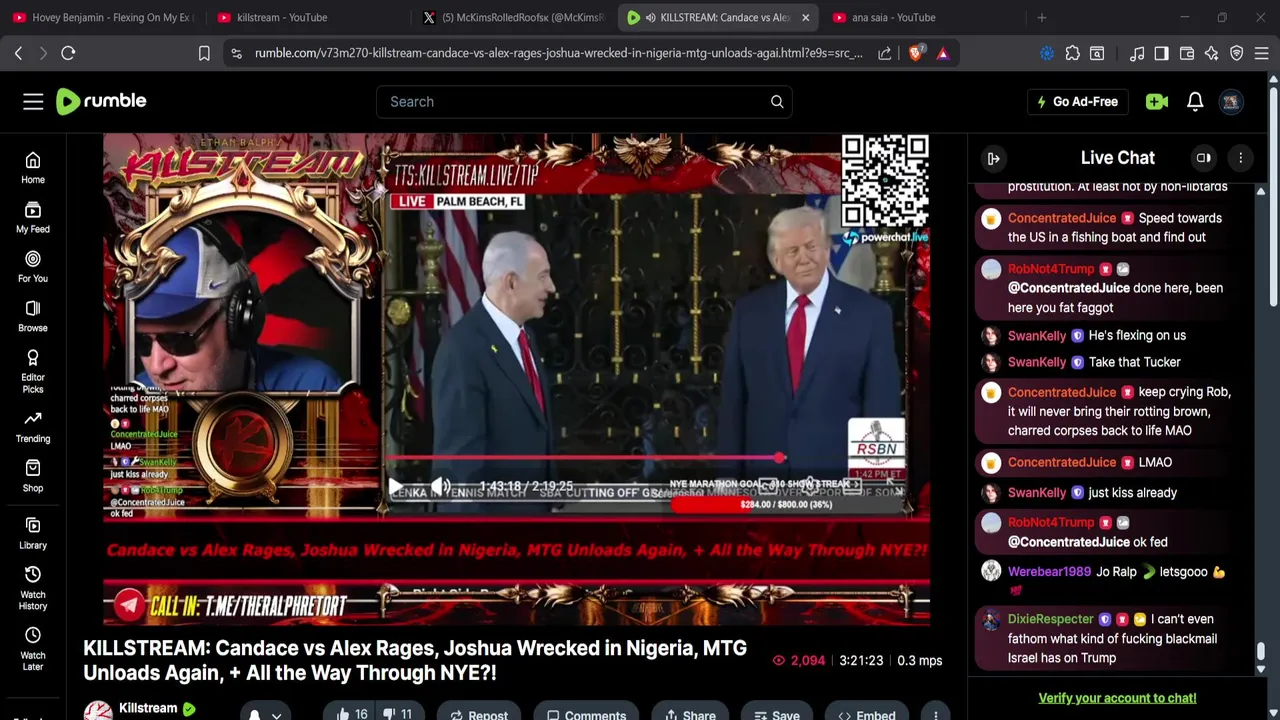This screenshot has width=1280, height=720.
Task: Click the video progress scrubber knob
Action: (780, 459)
